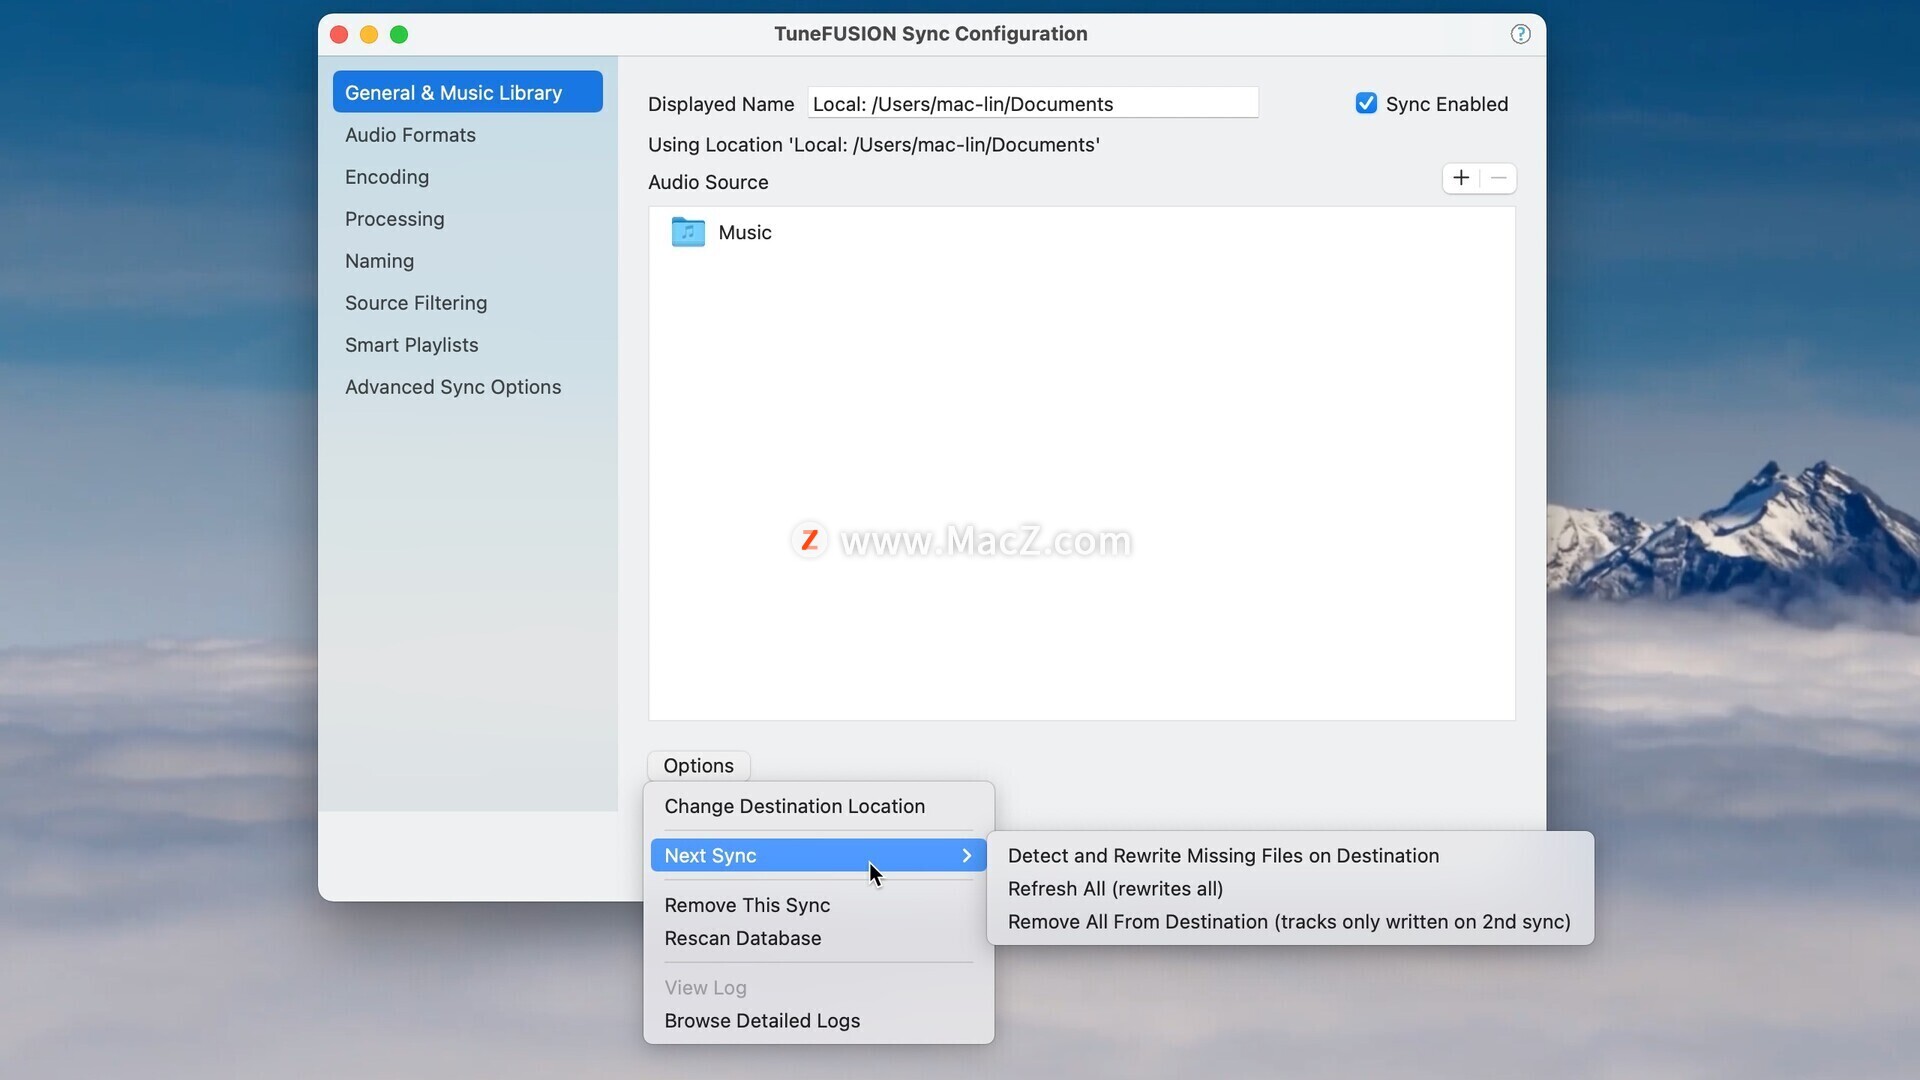Choose Refresh All (rewrites all)
Image resolution: width=1920 pixels, height=1080 pixels.
tap(1290, 889)
